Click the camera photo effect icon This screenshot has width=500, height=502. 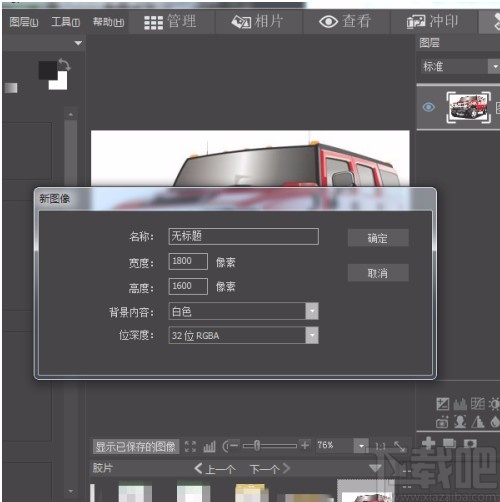(442, 423)
